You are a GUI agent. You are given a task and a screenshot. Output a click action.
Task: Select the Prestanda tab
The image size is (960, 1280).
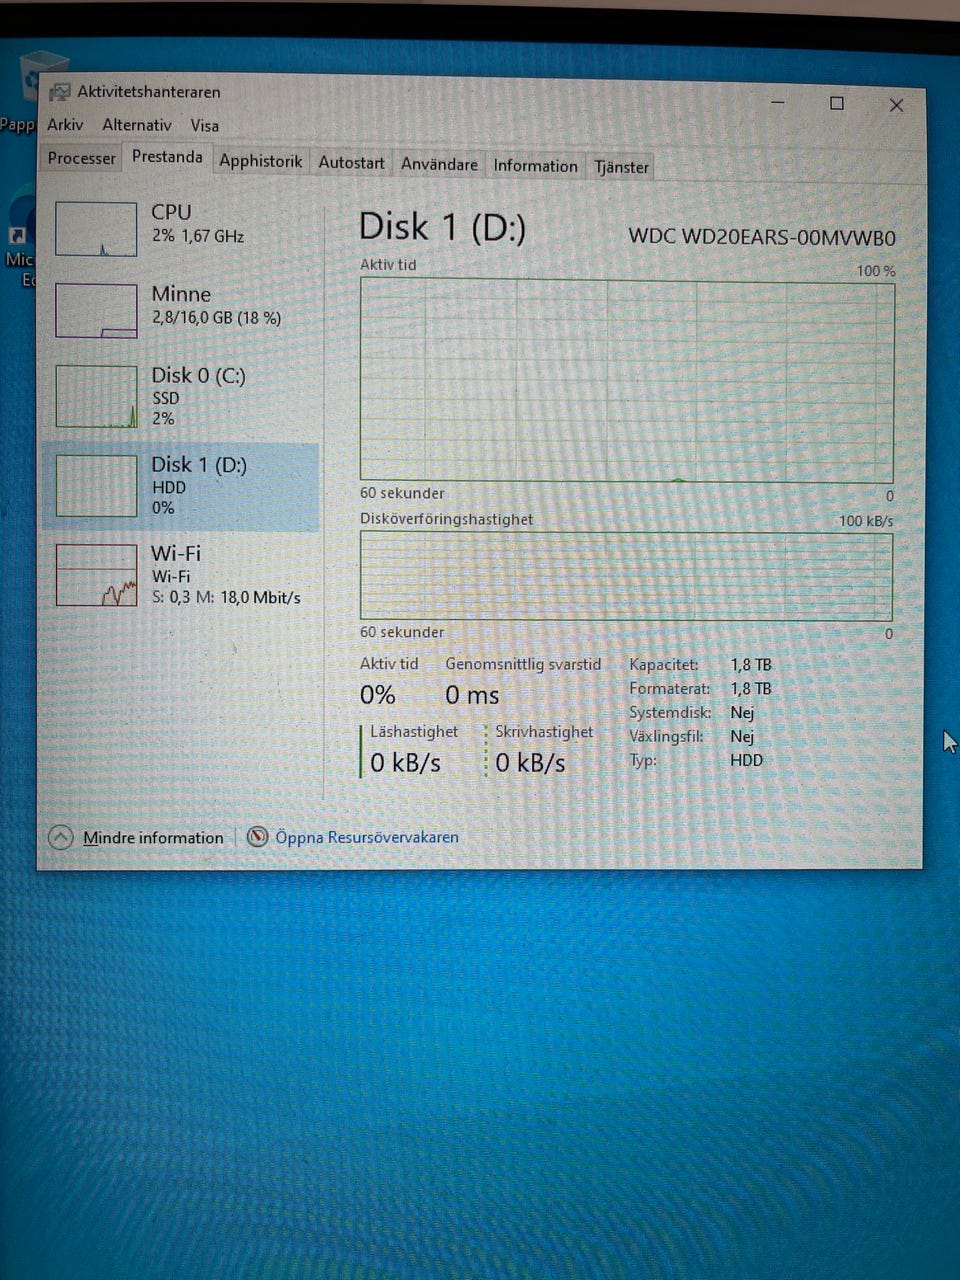(167, 157)
